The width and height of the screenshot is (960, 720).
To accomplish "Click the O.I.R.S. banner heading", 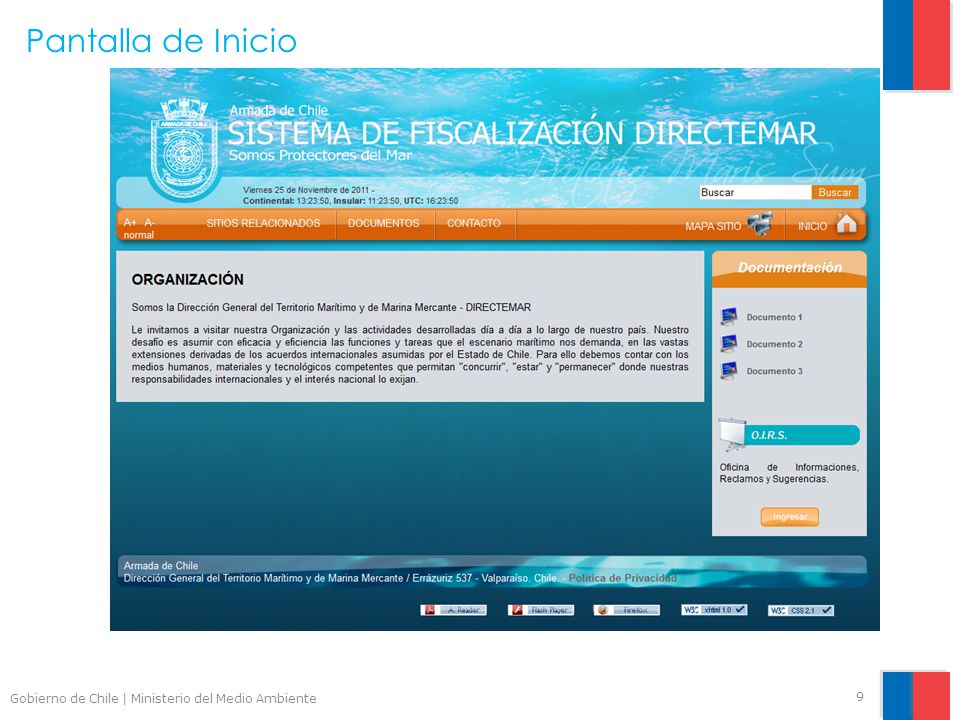I will pyautogui.click(x=802, y=435).
